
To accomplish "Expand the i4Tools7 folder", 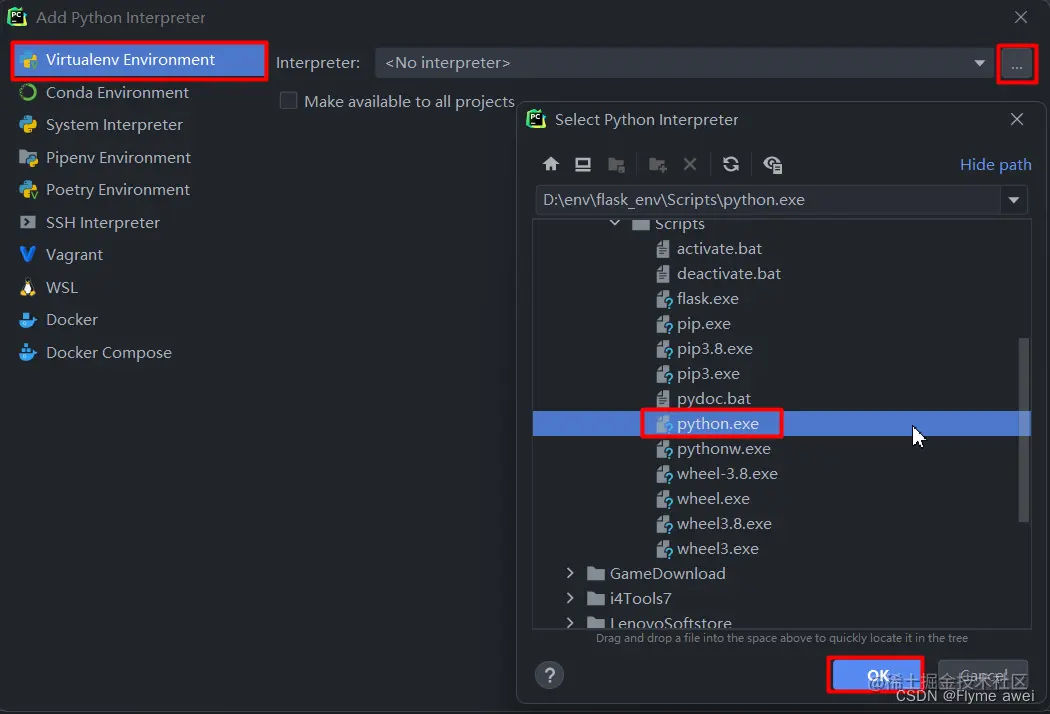I will tap(570, 598).
